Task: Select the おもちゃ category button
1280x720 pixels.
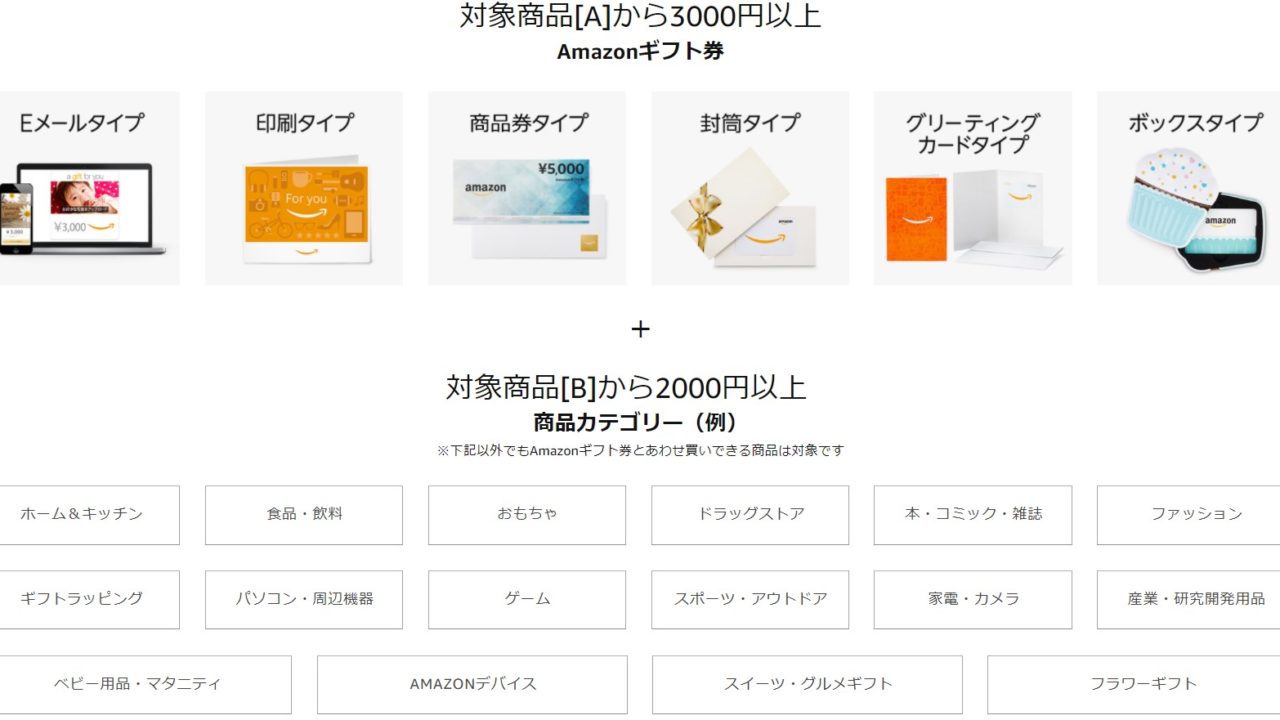Action: (x=527, y=515)
